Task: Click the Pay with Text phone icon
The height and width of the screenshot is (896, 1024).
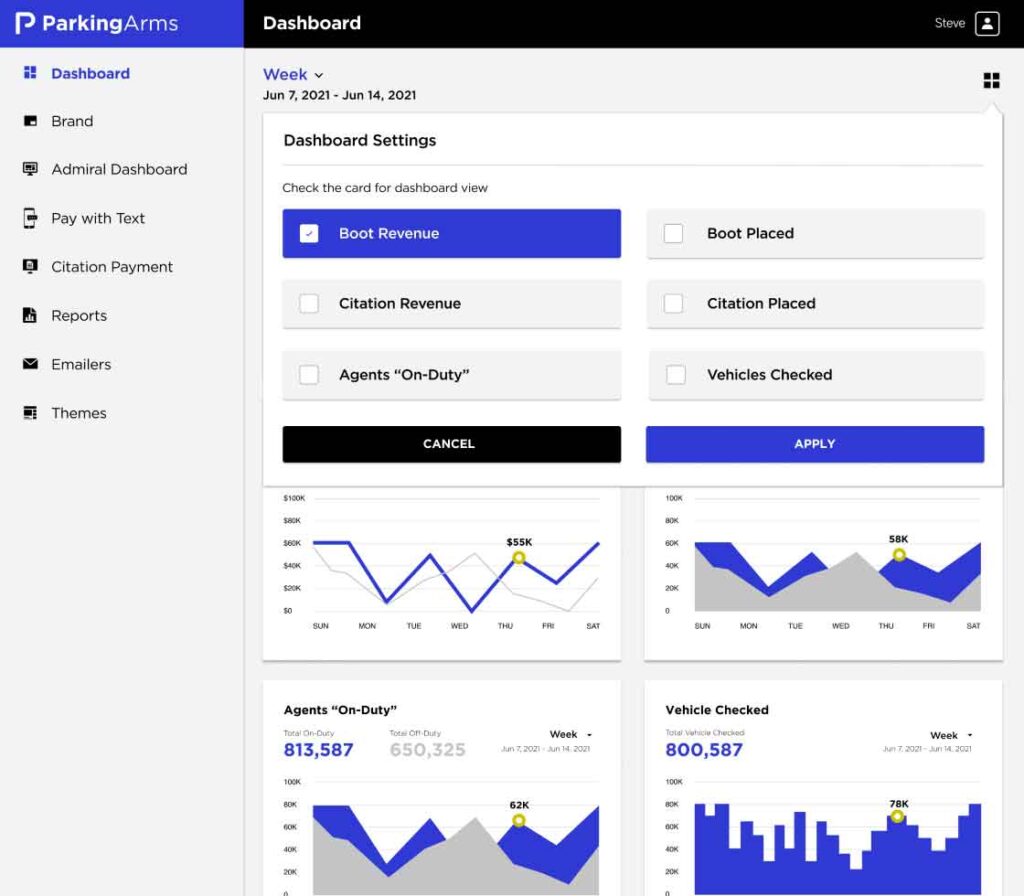Action: click(x=30, y=218)
